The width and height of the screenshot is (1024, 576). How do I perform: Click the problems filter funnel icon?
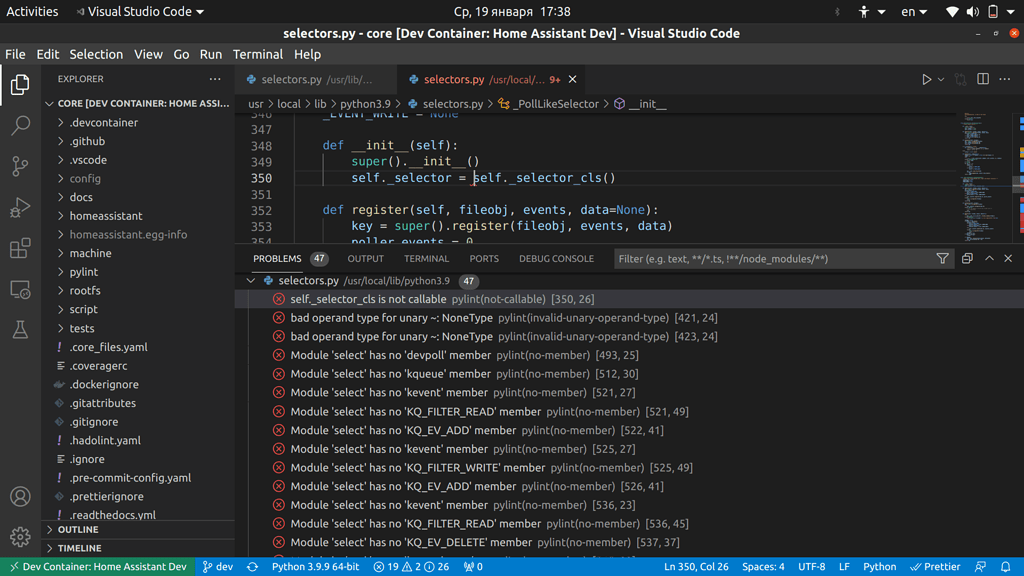point(942,259)
